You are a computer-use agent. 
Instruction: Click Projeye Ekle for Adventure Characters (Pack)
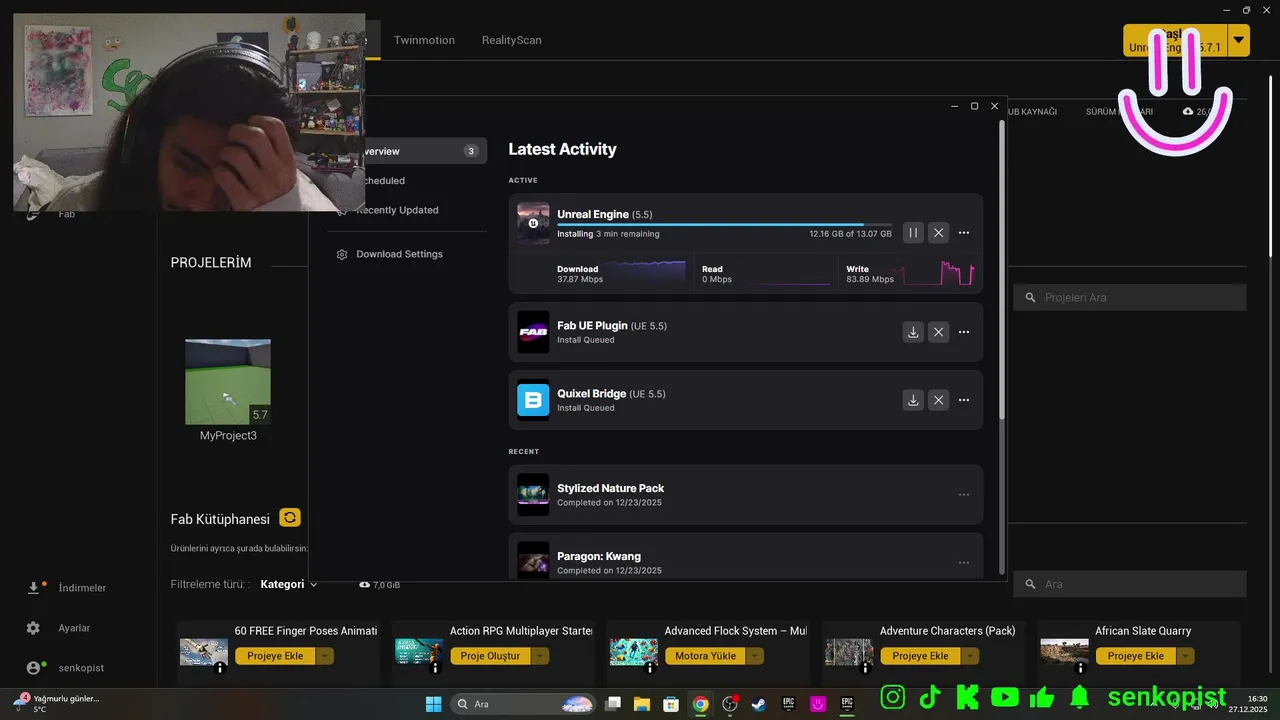coord(920,656)
